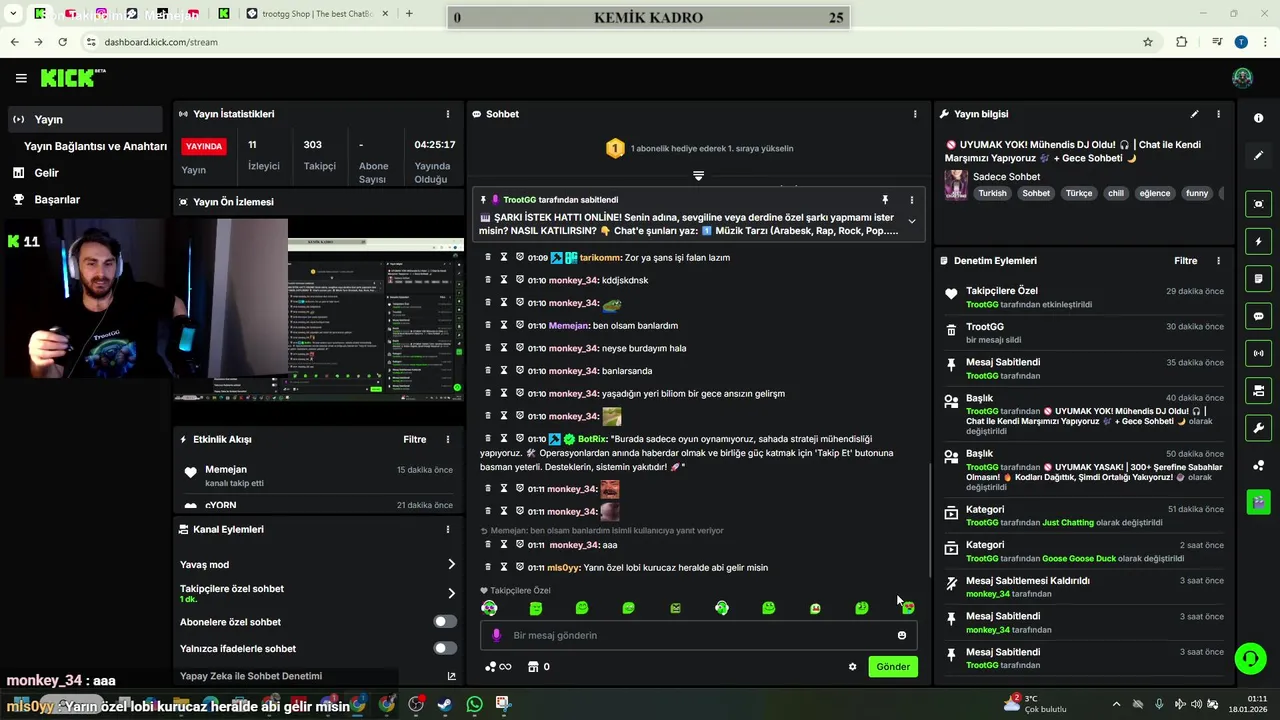Screen dimensions: 1280x720
Task: Open WhatsApp from the taskbar
Action: point(474,704)
